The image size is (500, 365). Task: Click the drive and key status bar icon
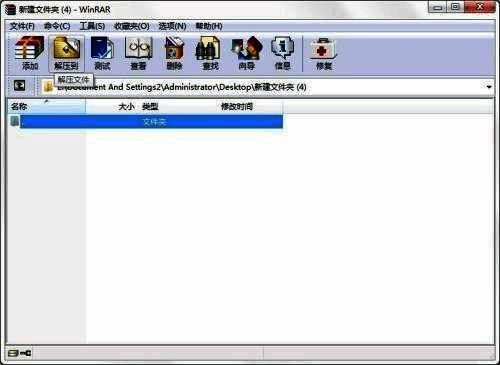coord(19,353)
